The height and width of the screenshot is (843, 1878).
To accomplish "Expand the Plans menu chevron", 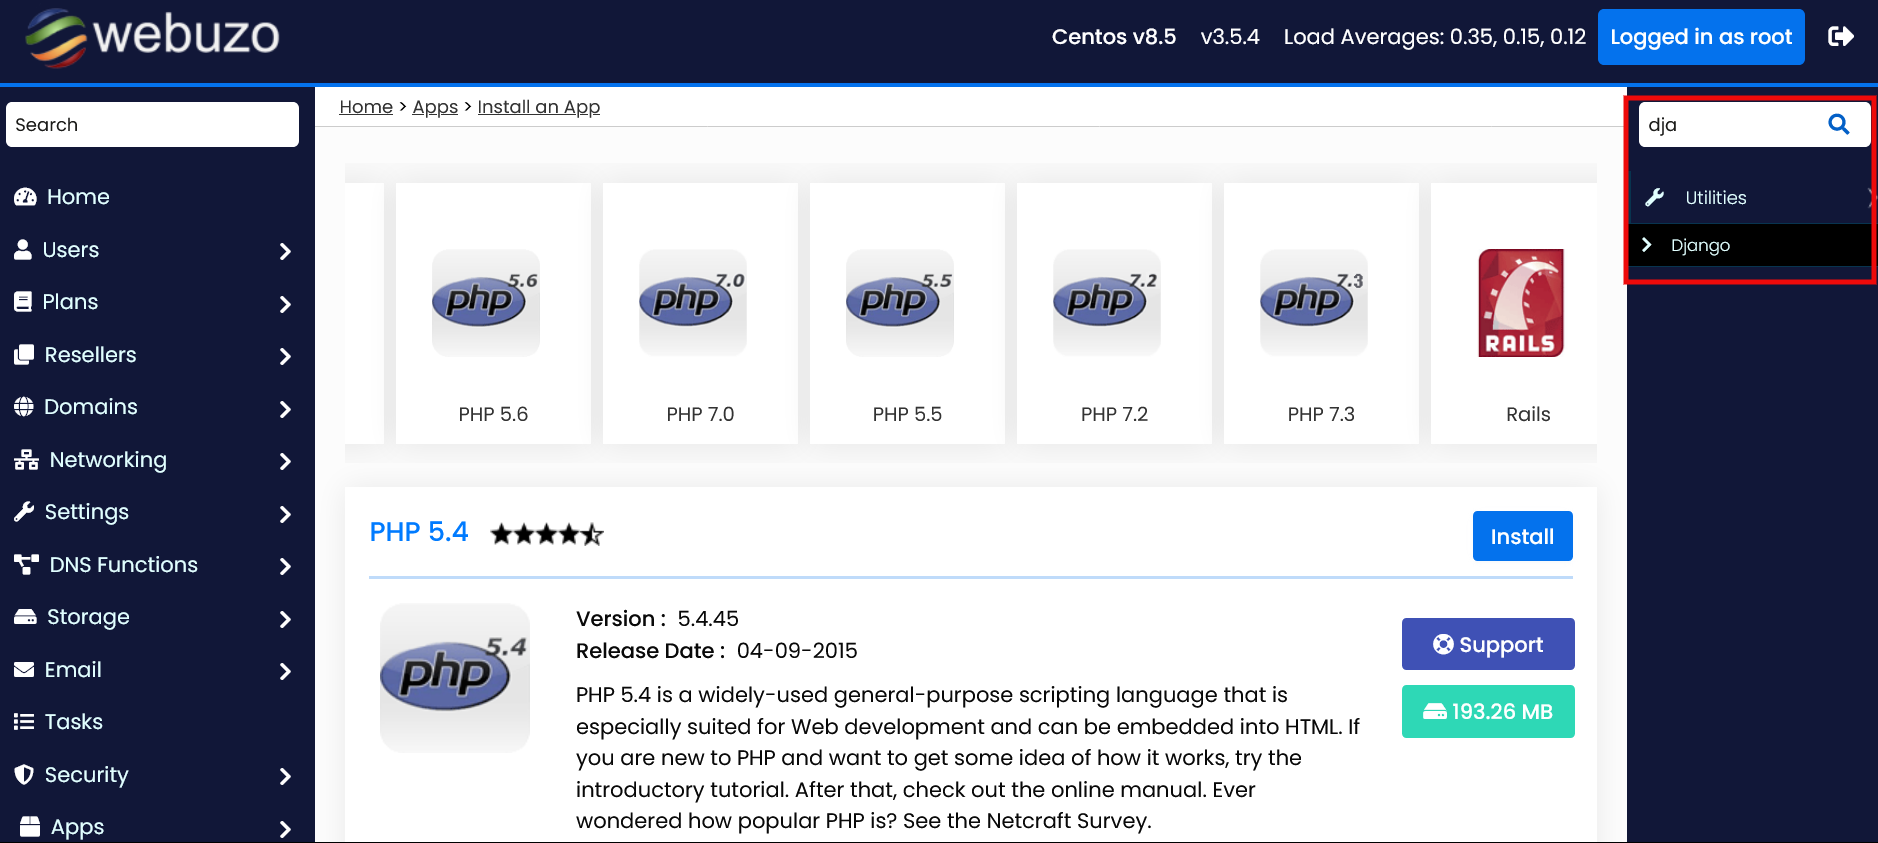I will click(x=285, y=304).
